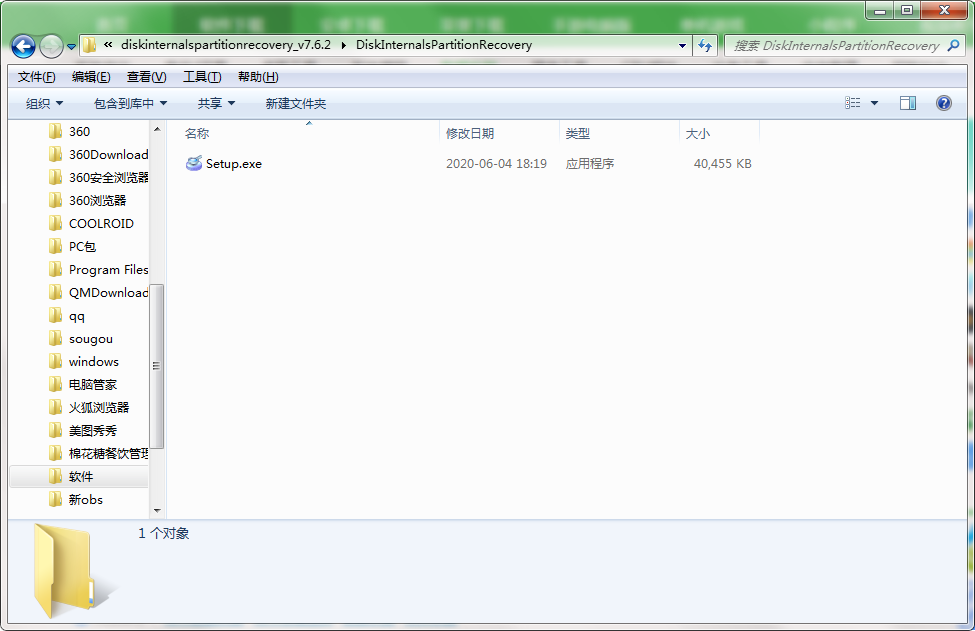Select the 360Download folder
This screenshot has width=975, height=631.
(x=98, y=155)
